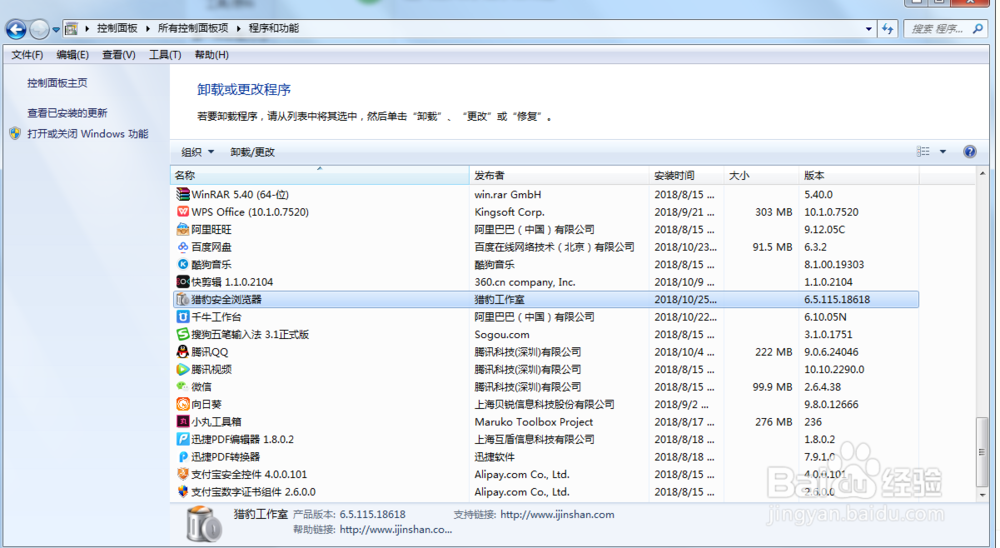This screenshot has width=1000, height=548.
Task: Click the 向日葵 program icon
Action: click(x=183, y=404)
